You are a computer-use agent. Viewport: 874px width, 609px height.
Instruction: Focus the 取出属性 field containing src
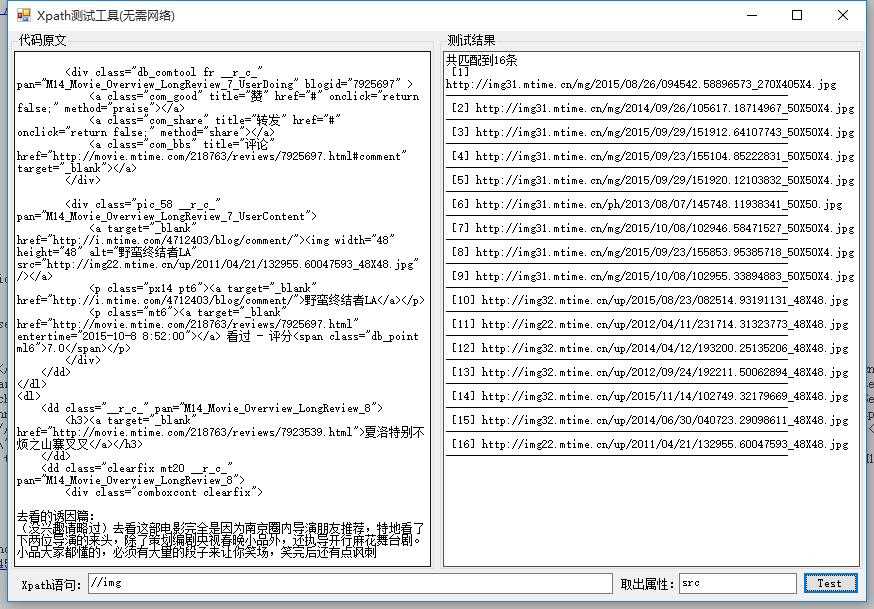pyautogui.click(x=737, y=583)
